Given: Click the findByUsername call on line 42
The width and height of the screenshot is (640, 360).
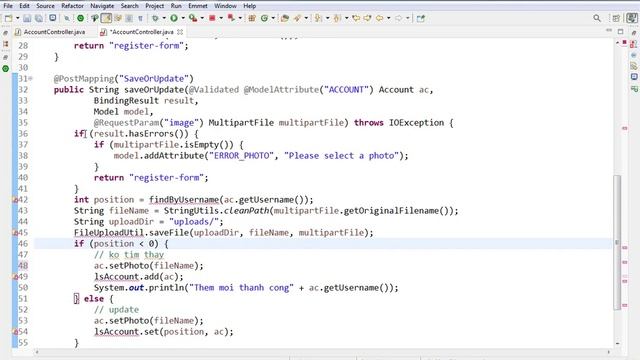Looking at the screenshot, I should (184, 200).
